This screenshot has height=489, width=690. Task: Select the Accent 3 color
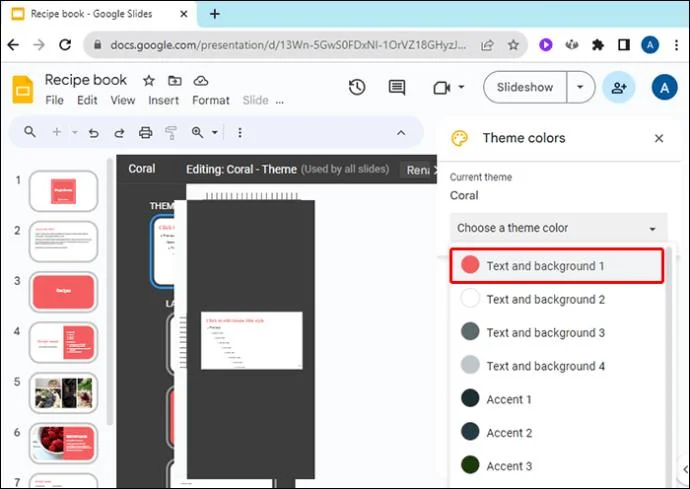(557, 466)
